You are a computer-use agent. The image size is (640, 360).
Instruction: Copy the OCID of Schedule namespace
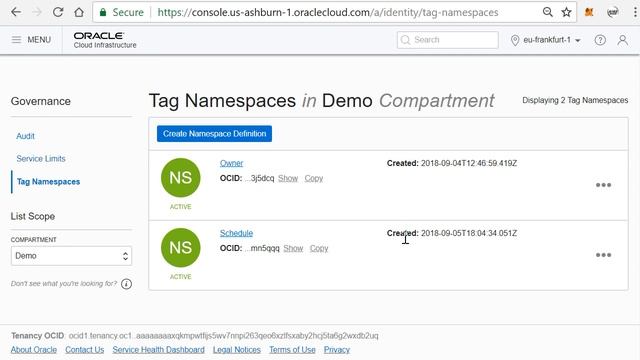click(x=319, y=248)
